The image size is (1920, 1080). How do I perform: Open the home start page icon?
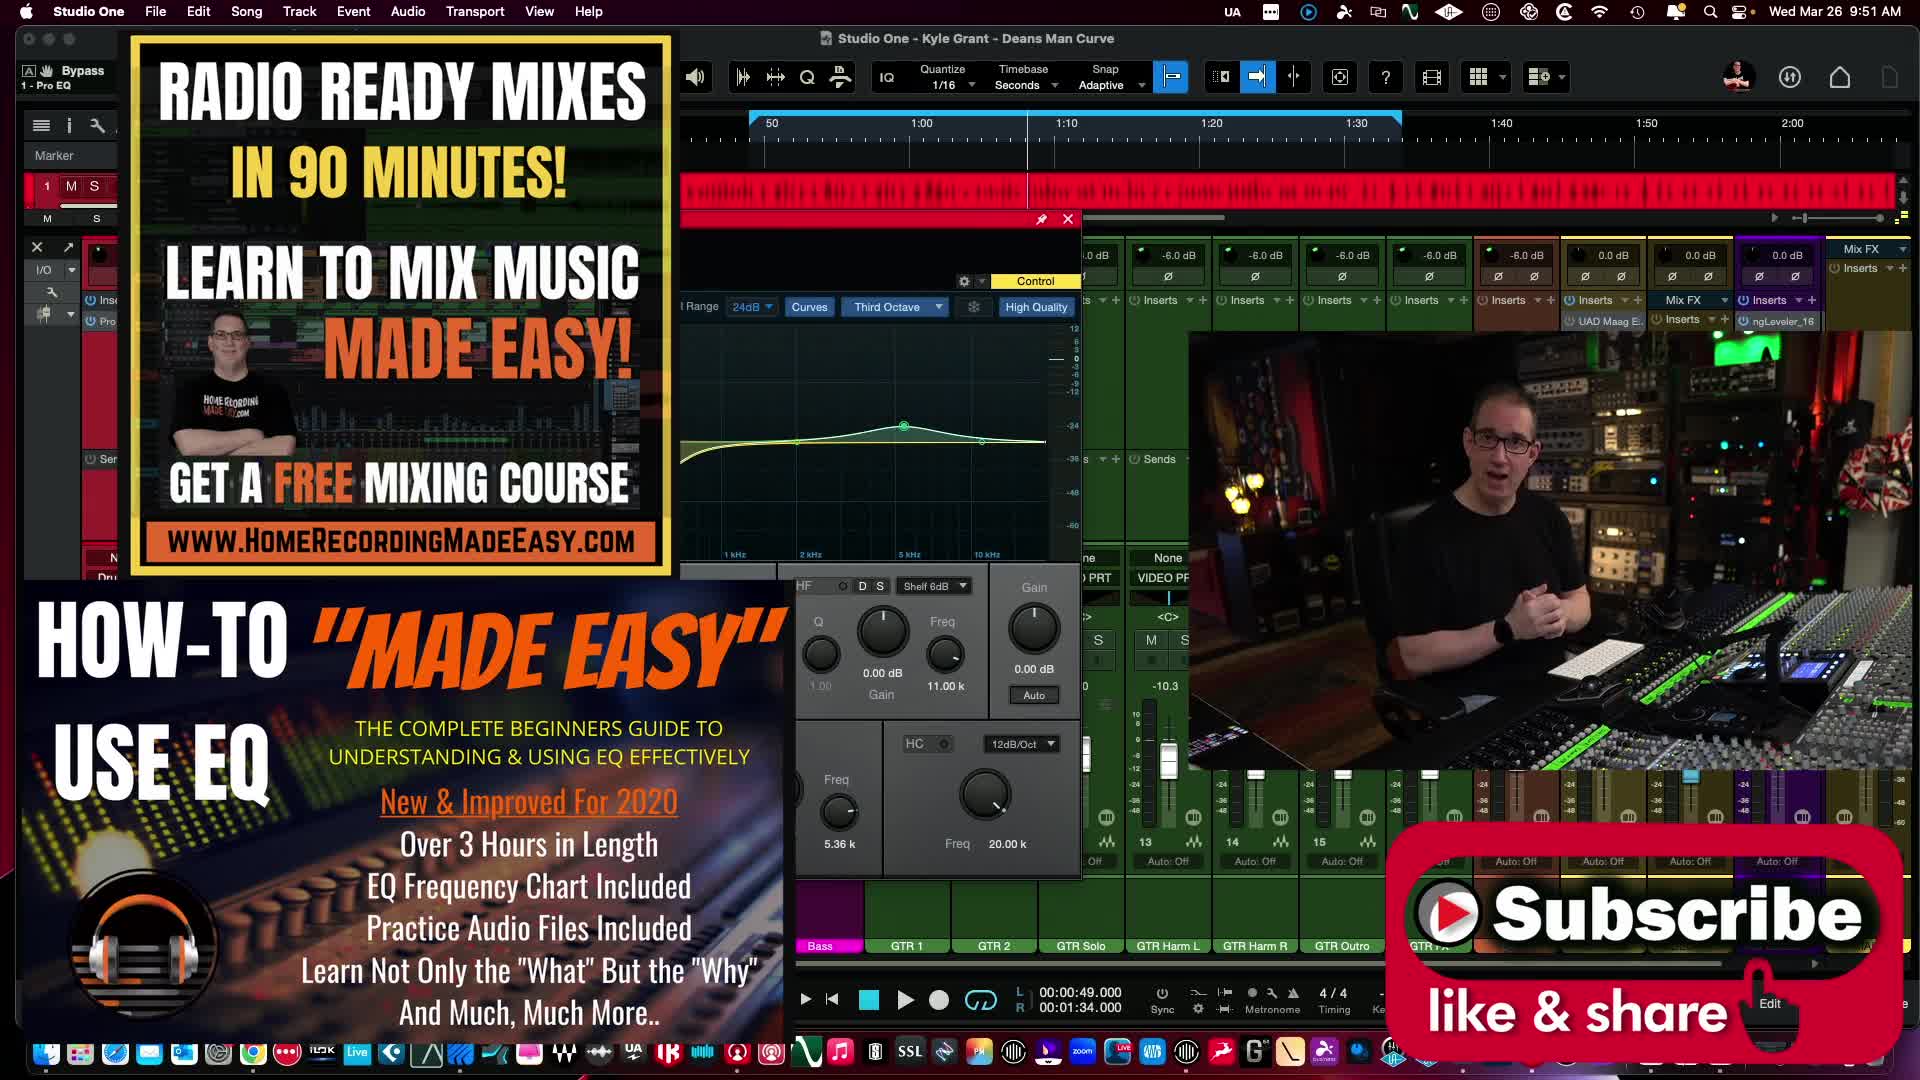click(1839, 77)
